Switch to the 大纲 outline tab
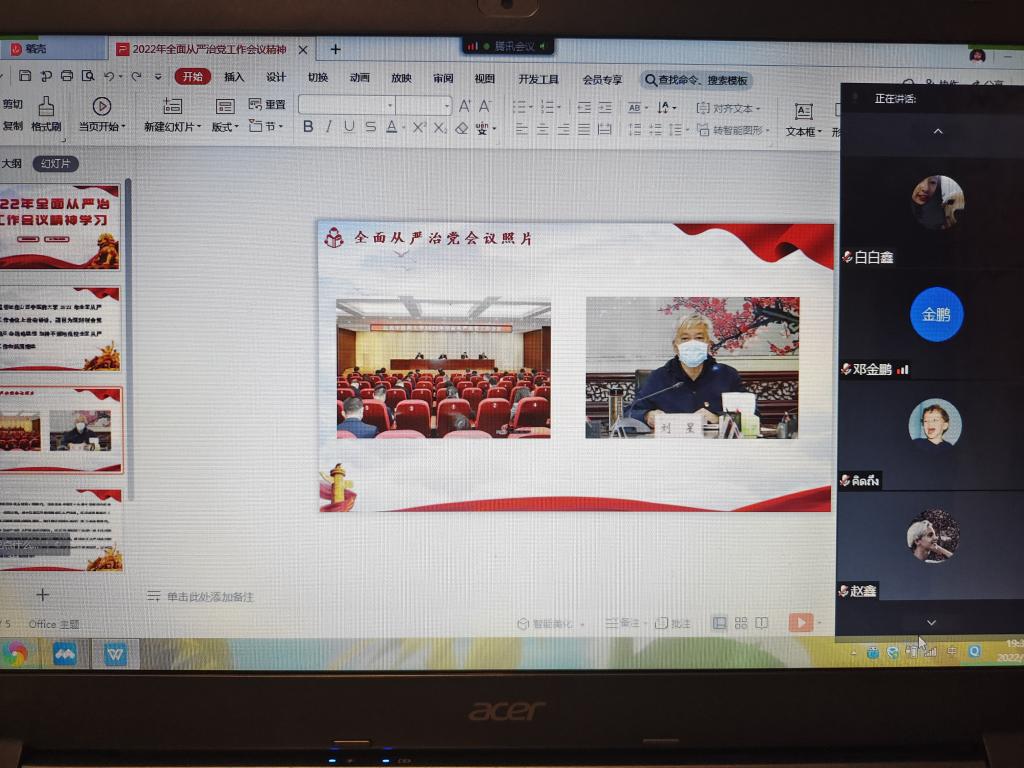 click(x=11, y=163)
